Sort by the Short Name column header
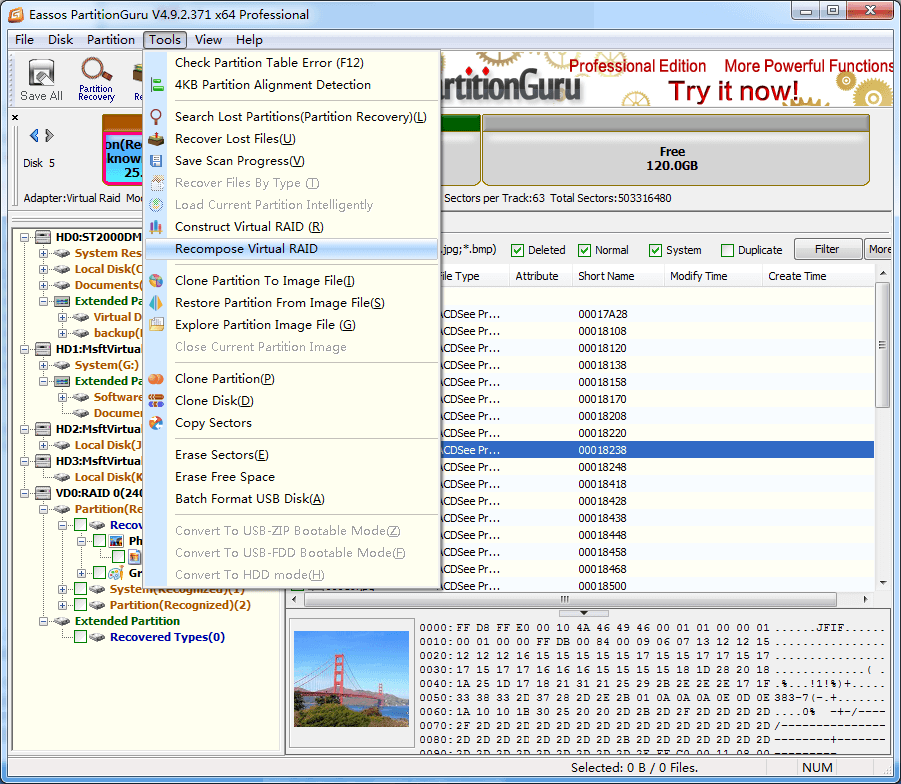Image resolution: width=901 pixels, height=784 pixels. (x=618, y=276)
